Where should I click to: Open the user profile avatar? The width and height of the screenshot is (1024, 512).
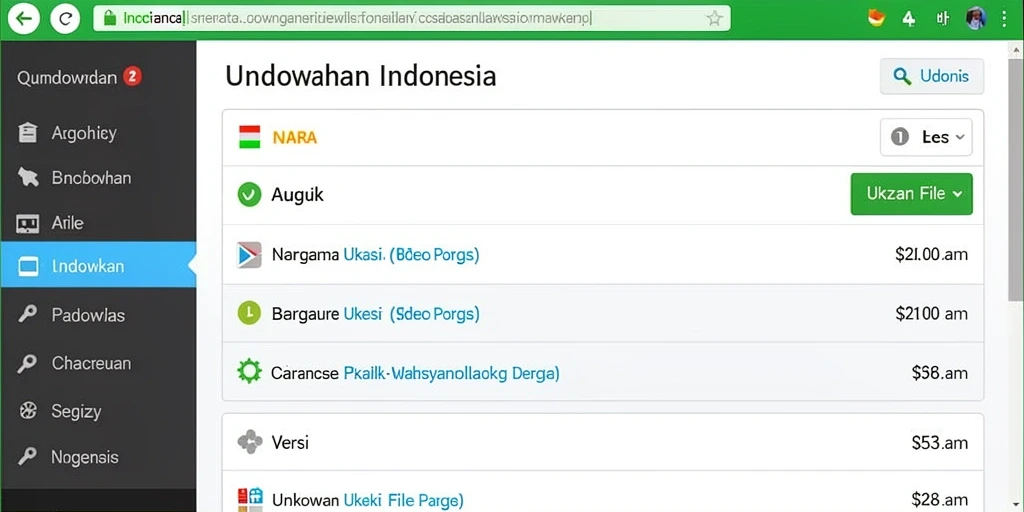point(975,18)
